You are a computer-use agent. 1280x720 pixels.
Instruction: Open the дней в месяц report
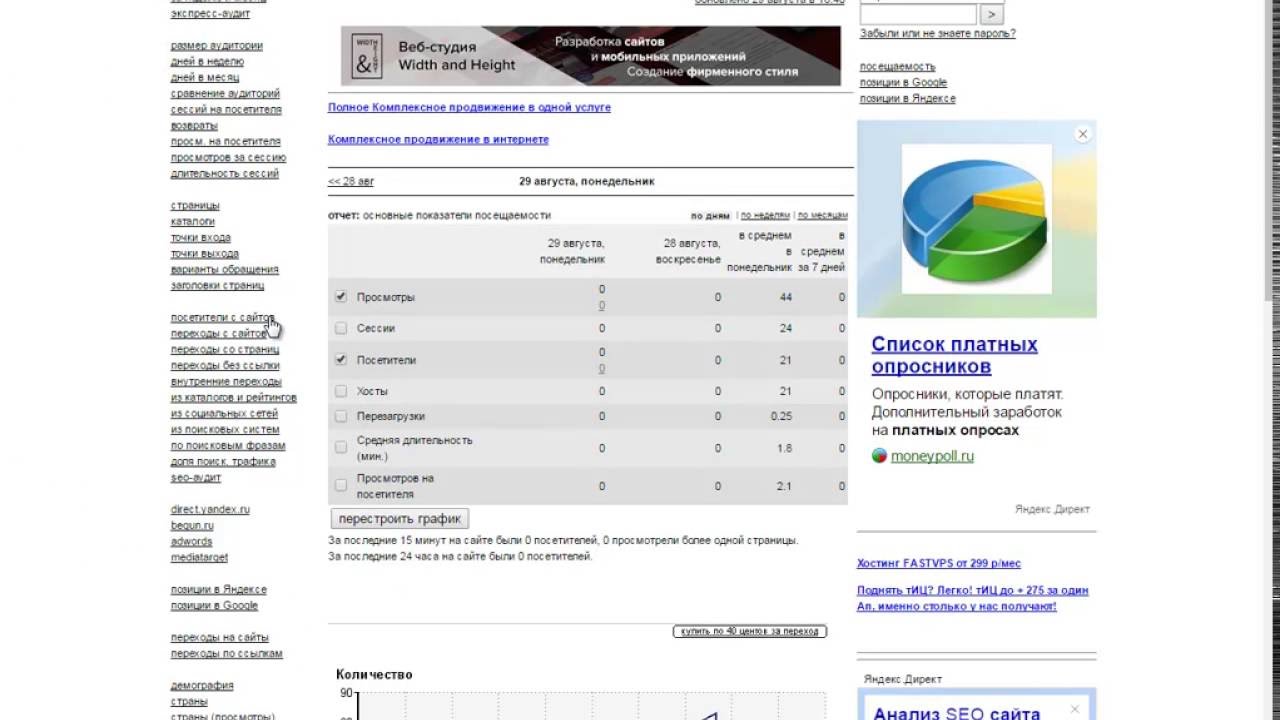click(205, 77)
